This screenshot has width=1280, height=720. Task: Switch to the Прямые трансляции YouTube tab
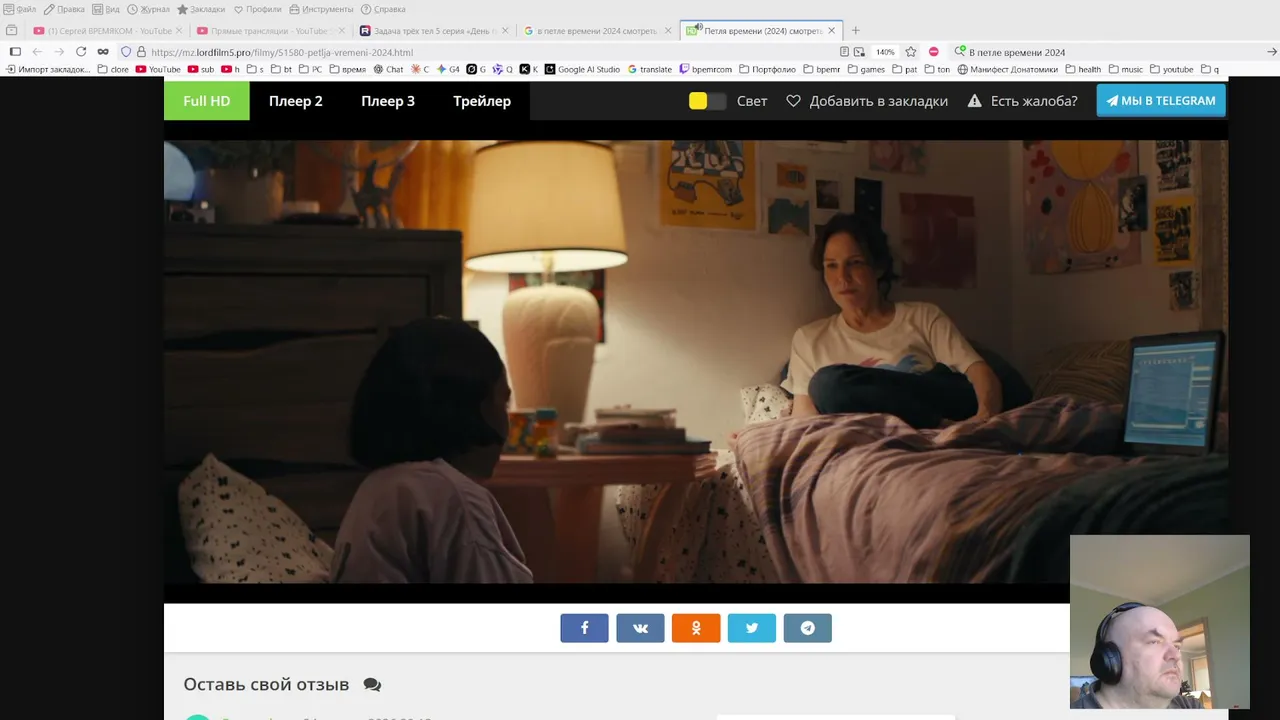[x=270, y=31]
